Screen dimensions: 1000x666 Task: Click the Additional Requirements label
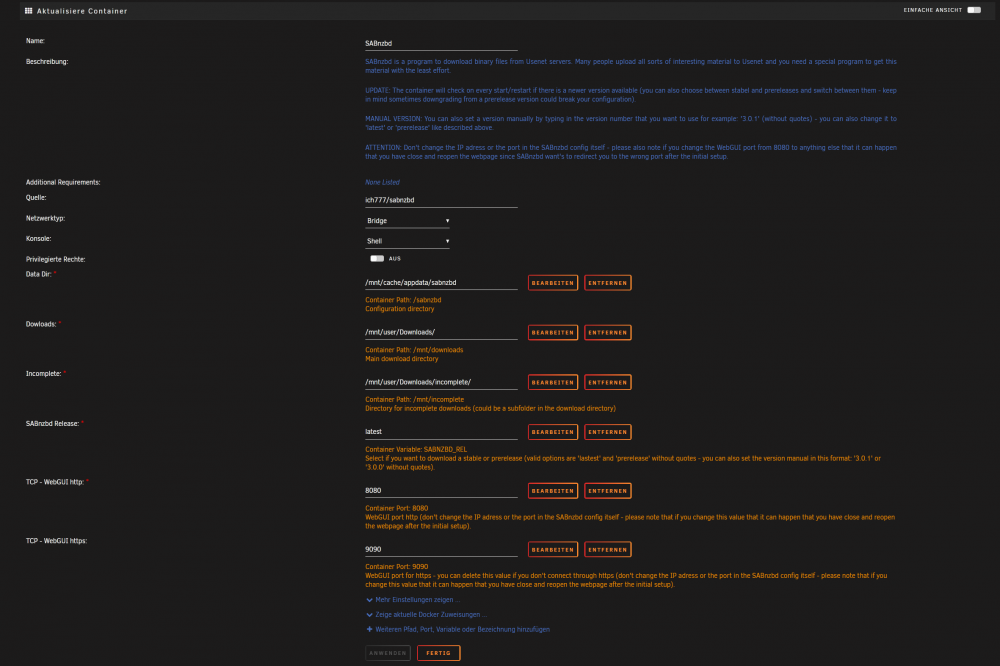pos(63,182)
